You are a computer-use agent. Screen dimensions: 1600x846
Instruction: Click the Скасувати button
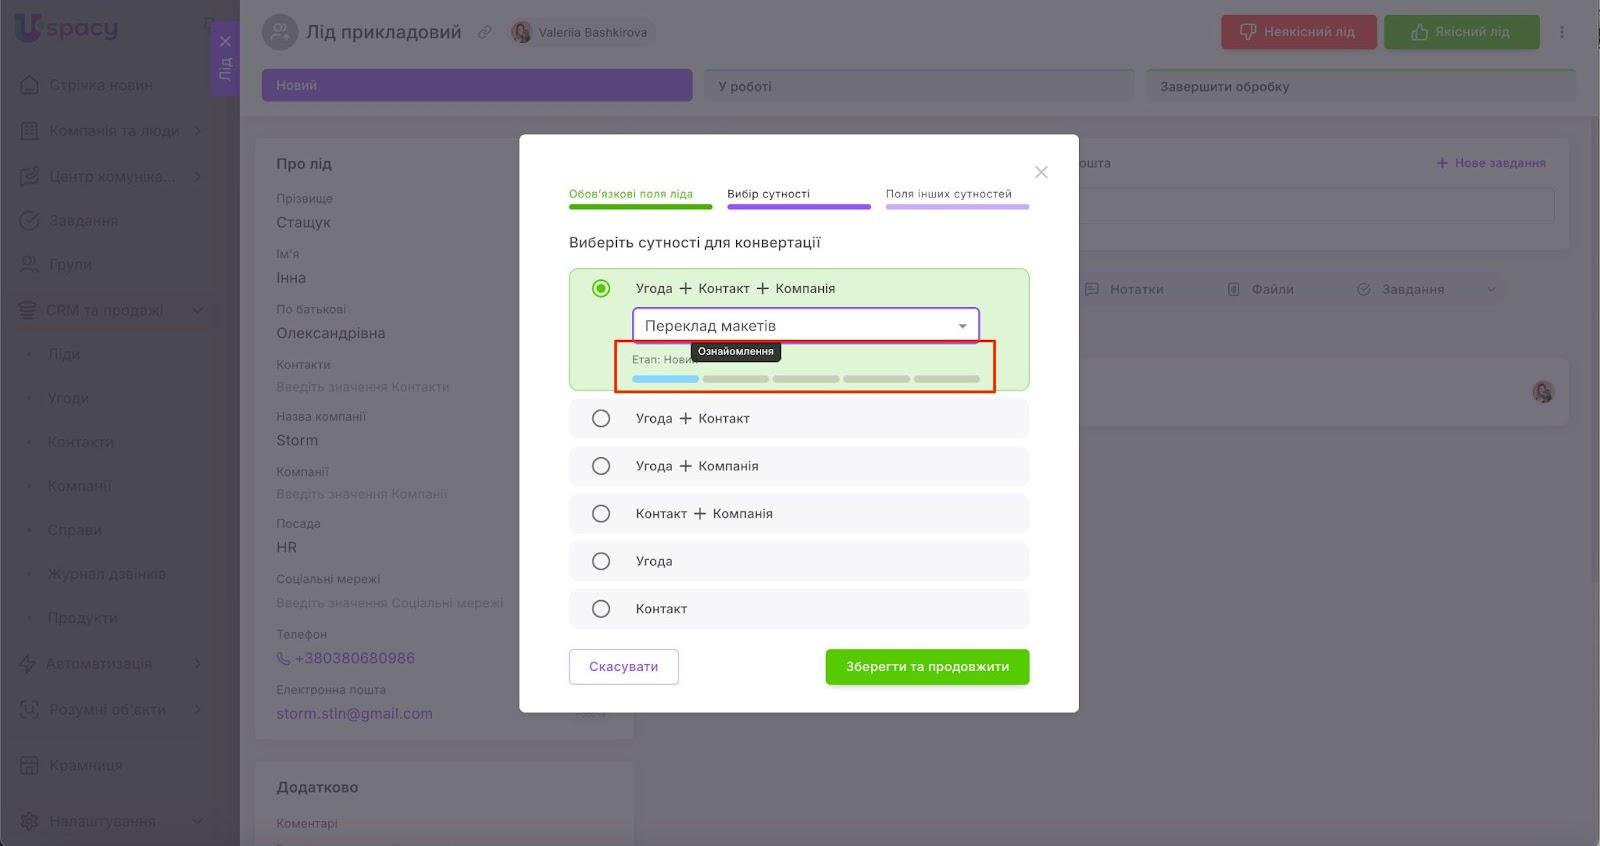623,667
